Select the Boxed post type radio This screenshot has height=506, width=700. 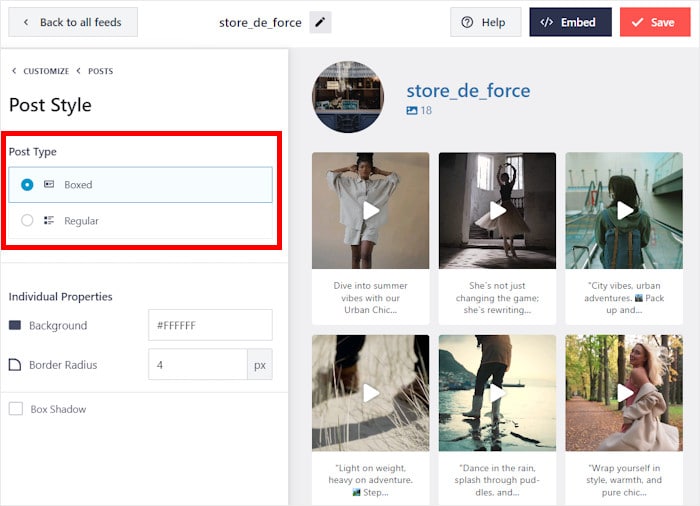(27, 184)
